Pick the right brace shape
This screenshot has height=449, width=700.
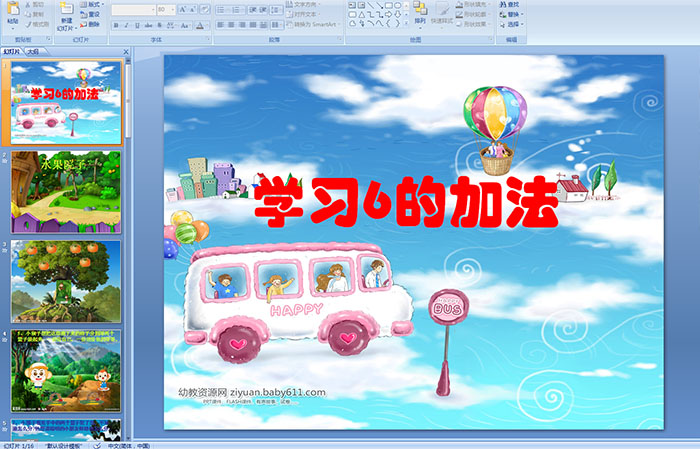coord(397,24)
